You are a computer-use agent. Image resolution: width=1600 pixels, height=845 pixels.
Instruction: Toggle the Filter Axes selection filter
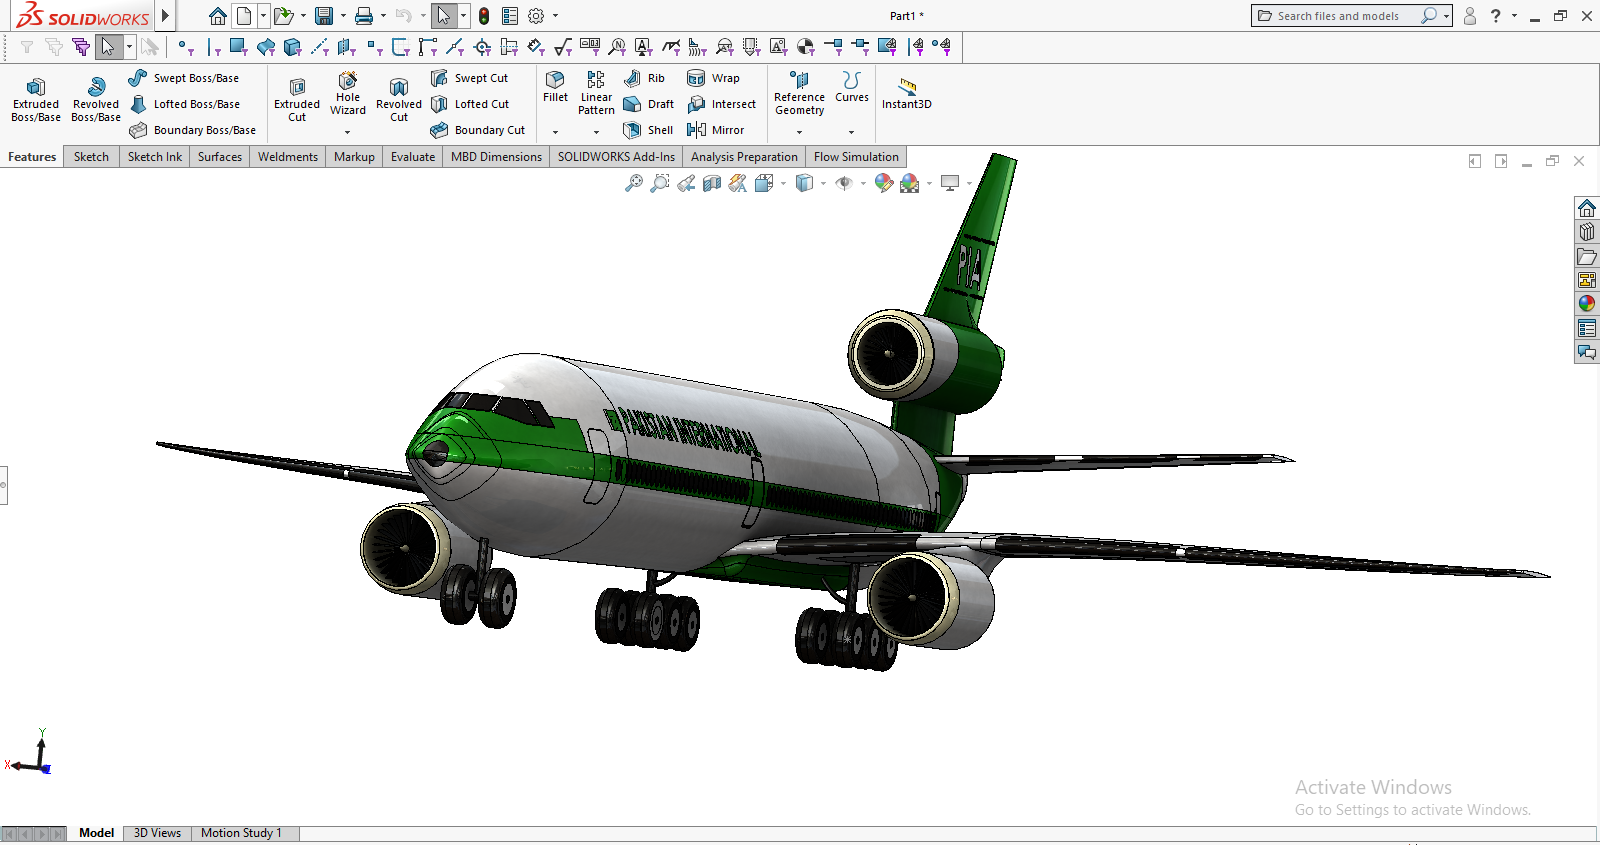click(320, 46)
